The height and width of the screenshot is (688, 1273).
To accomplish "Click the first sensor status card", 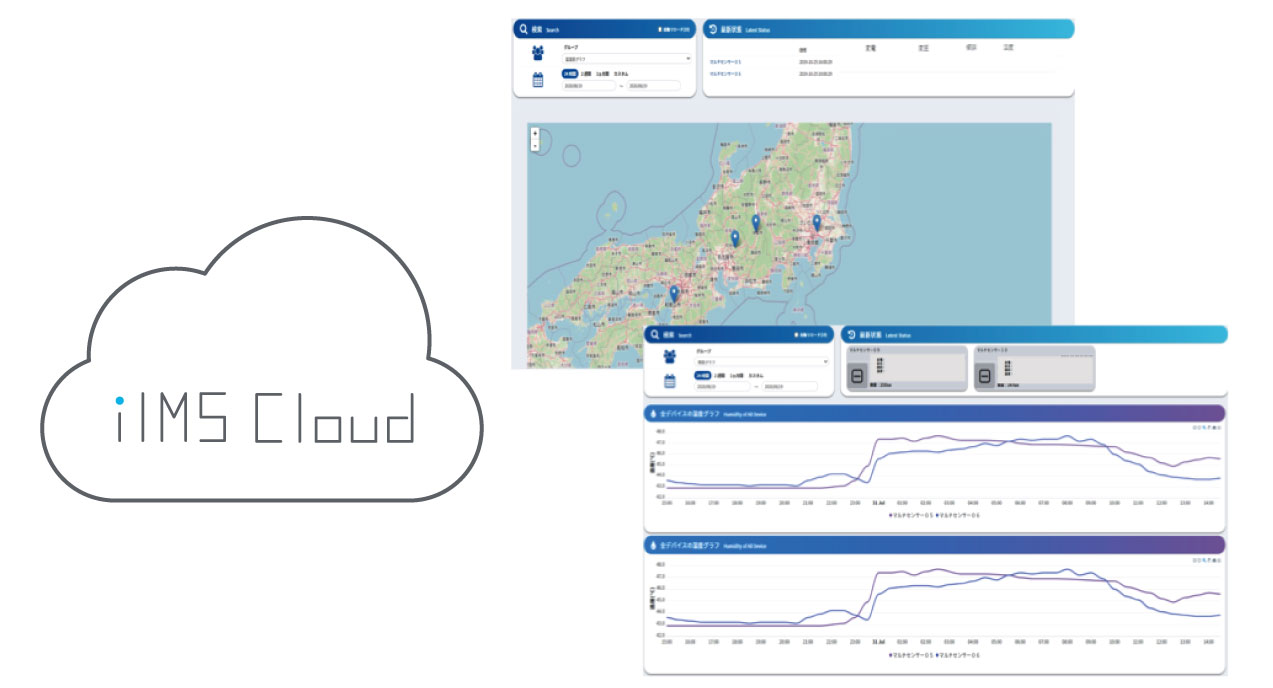I will click(905, 369).
